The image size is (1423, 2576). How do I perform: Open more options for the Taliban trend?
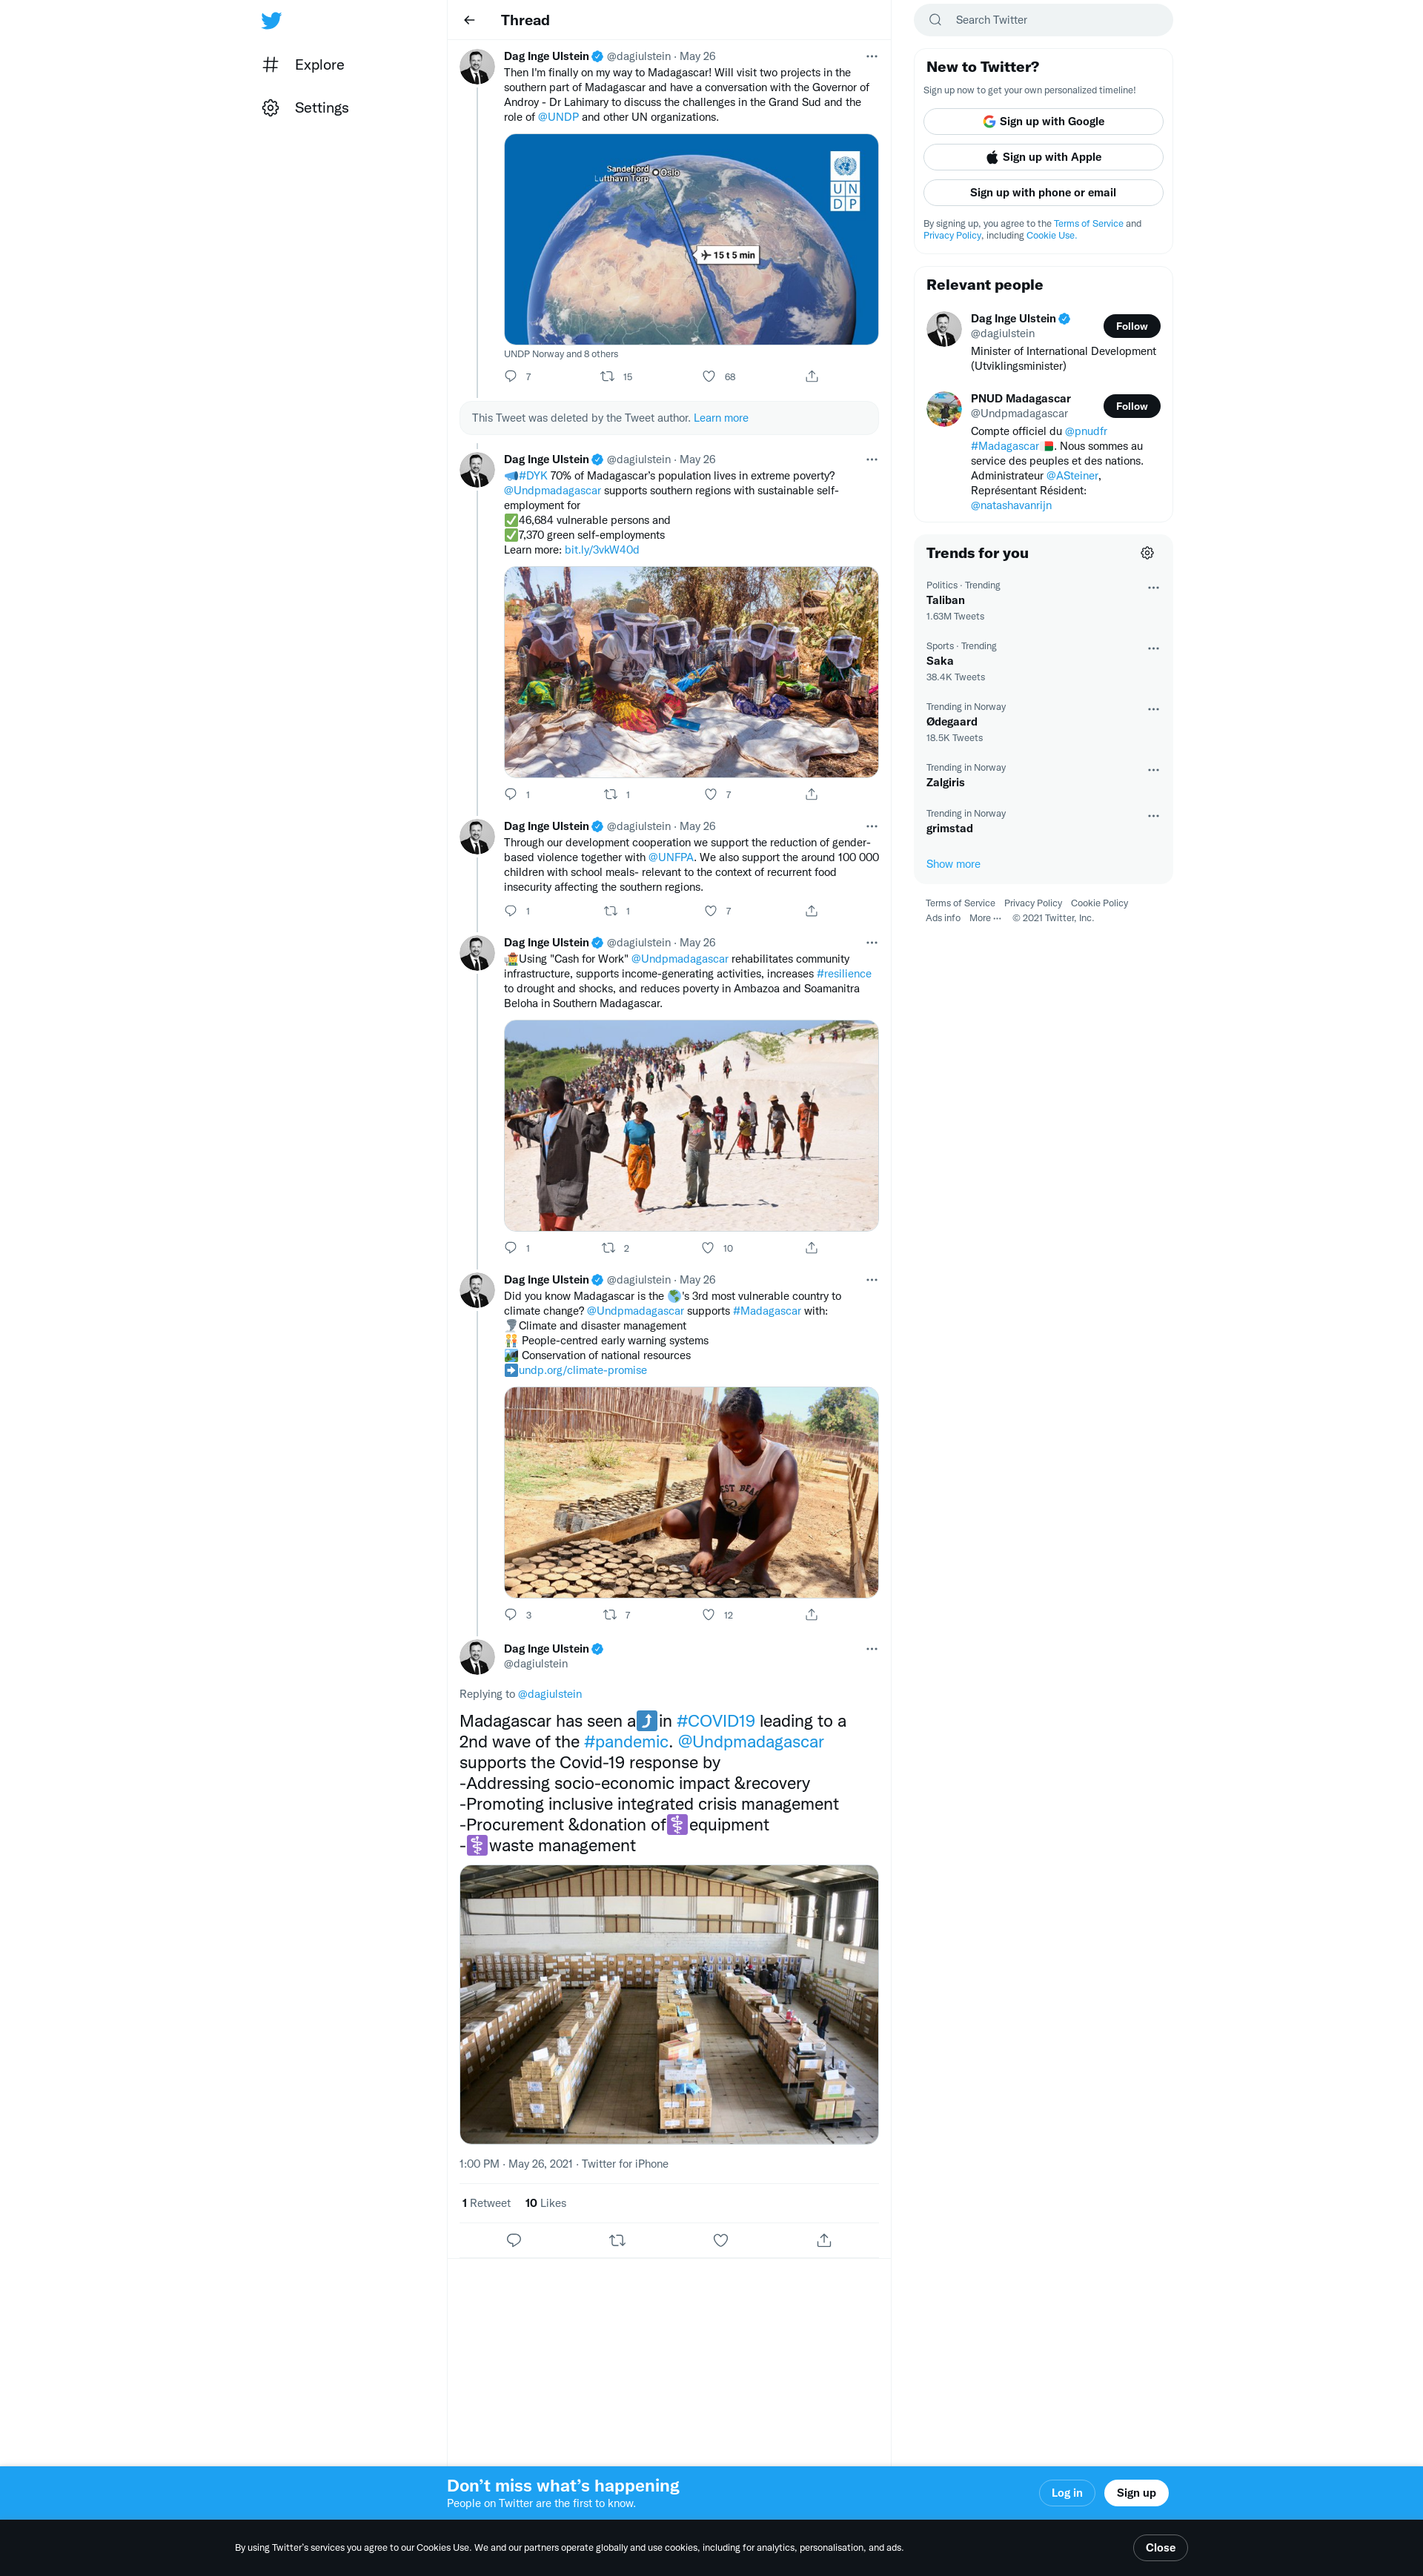pos(1153,588)
